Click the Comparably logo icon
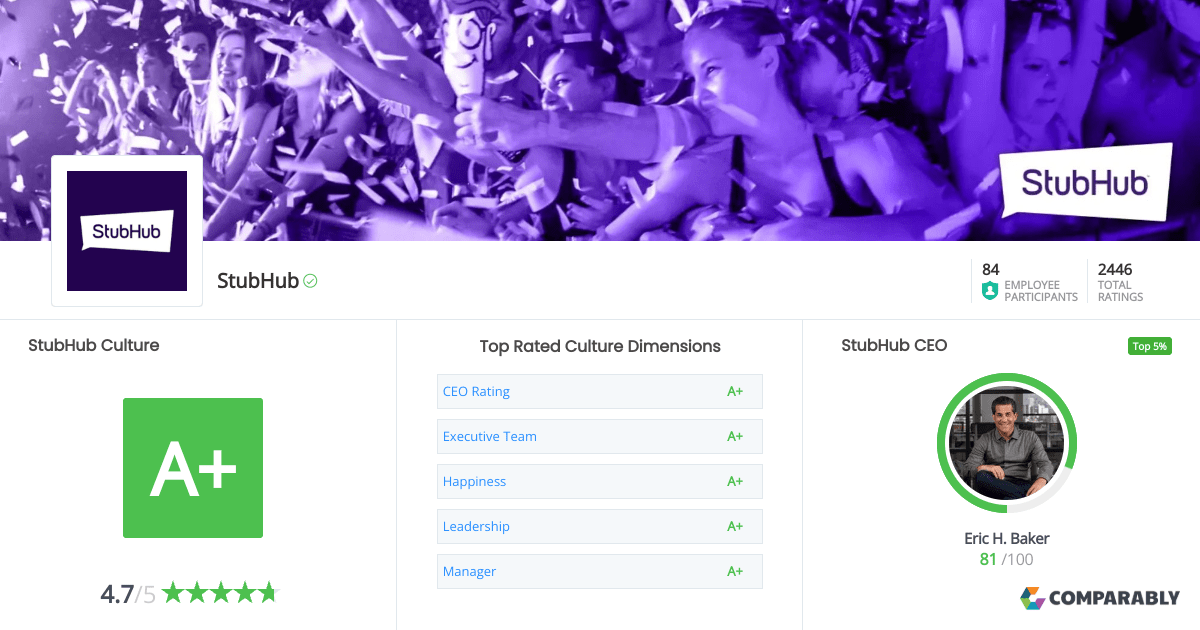 click(x=1032, y=598)
